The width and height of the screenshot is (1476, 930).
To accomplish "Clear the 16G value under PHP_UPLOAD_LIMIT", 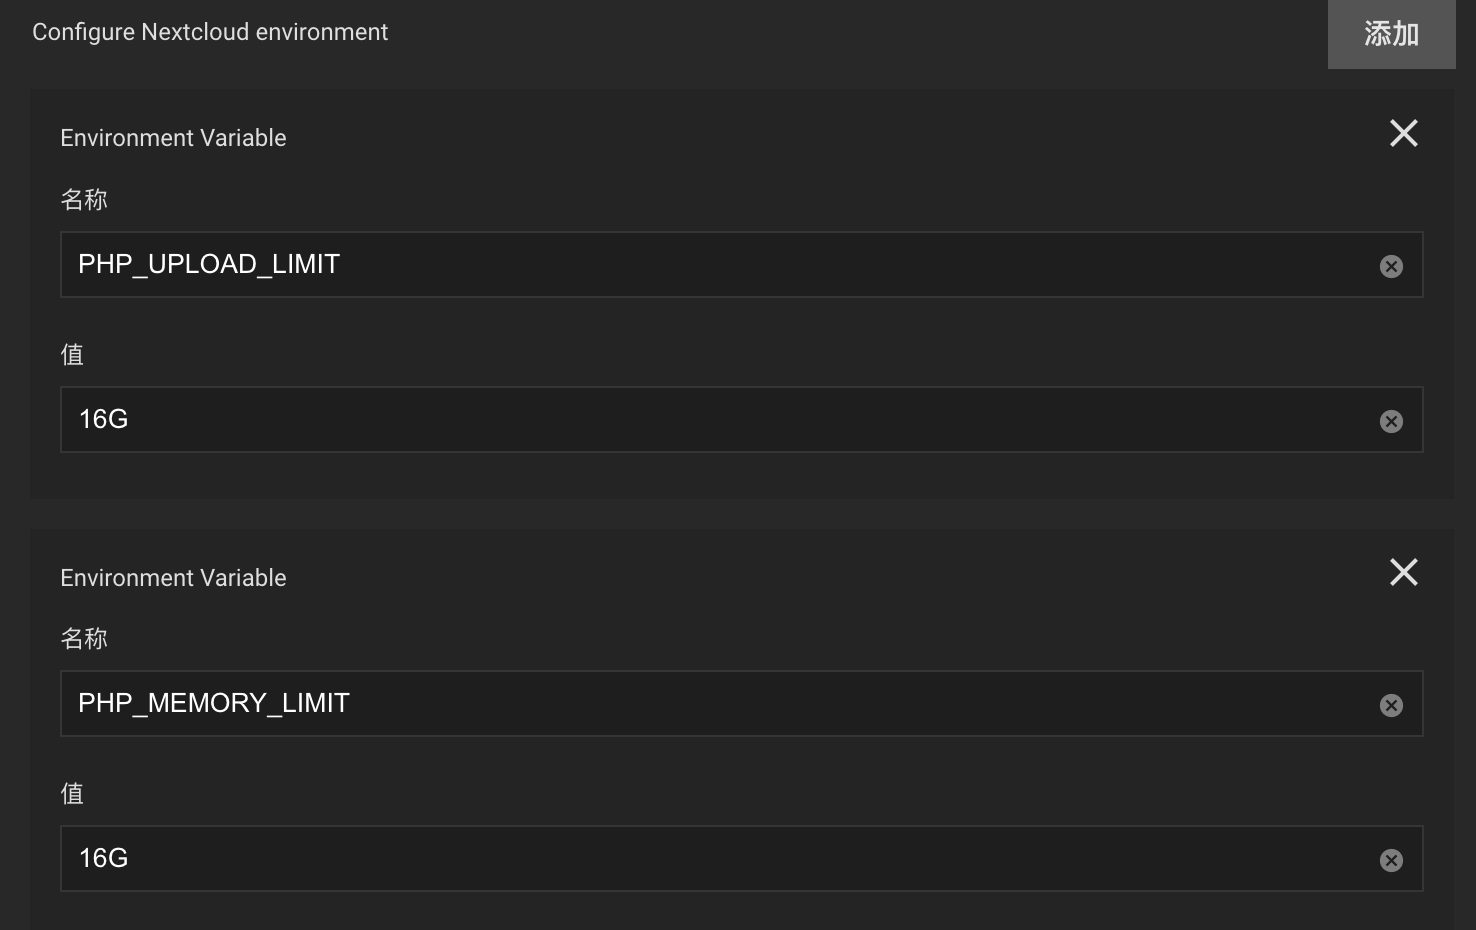I will click(x=1391, y=421).
